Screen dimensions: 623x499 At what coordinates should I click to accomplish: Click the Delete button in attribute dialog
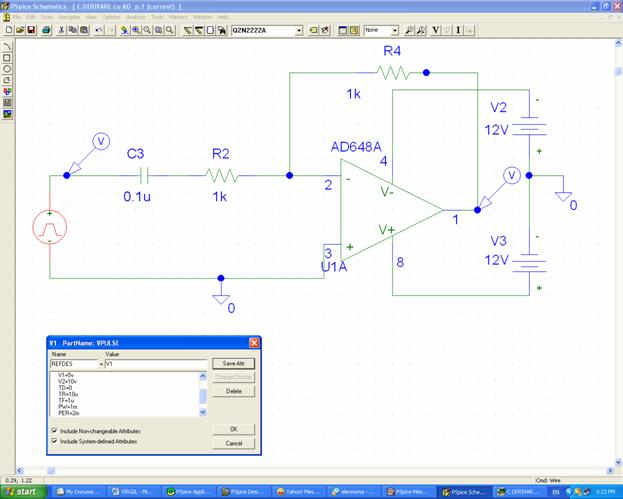tap(233, 391)
